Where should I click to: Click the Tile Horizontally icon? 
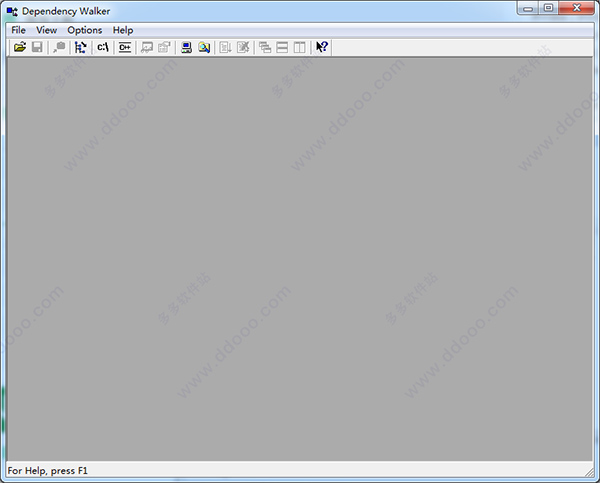(x=282, y=47)
